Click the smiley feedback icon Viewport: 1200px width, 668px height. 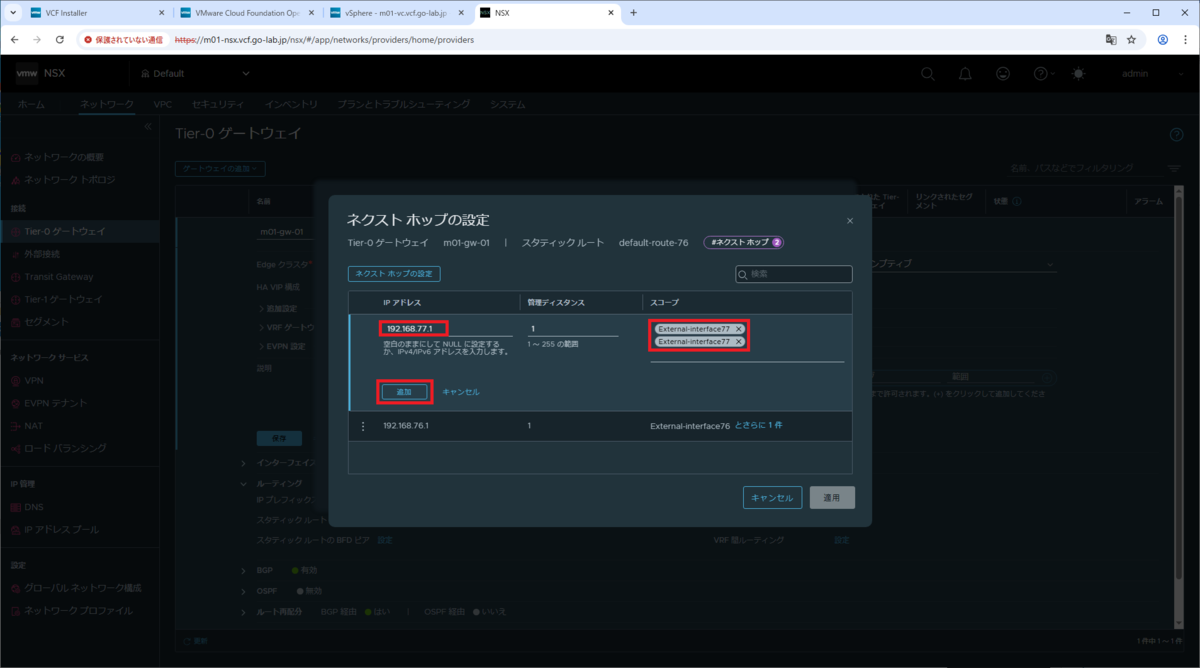click(x=1003, y=74)
